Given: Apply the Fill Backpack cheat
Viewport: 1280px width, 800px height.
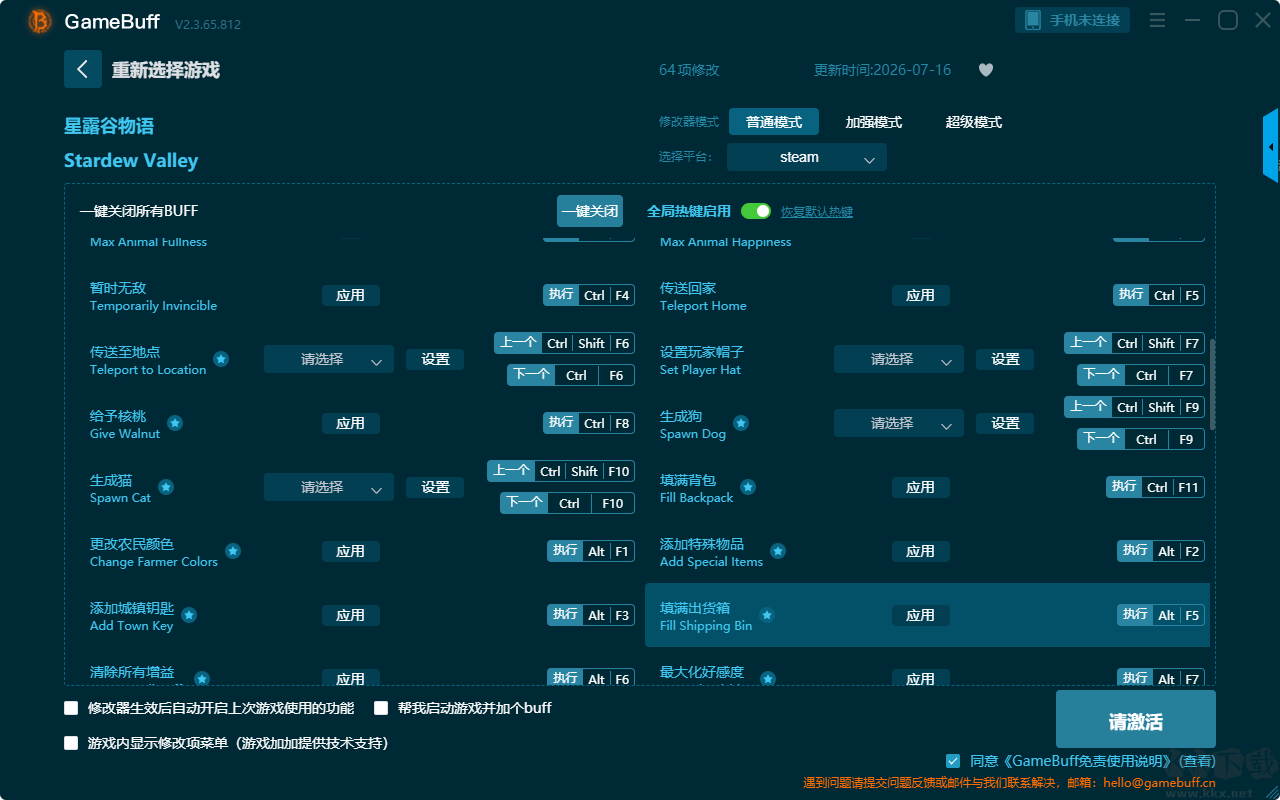Looking at the screenshot, I should (921, 487).
